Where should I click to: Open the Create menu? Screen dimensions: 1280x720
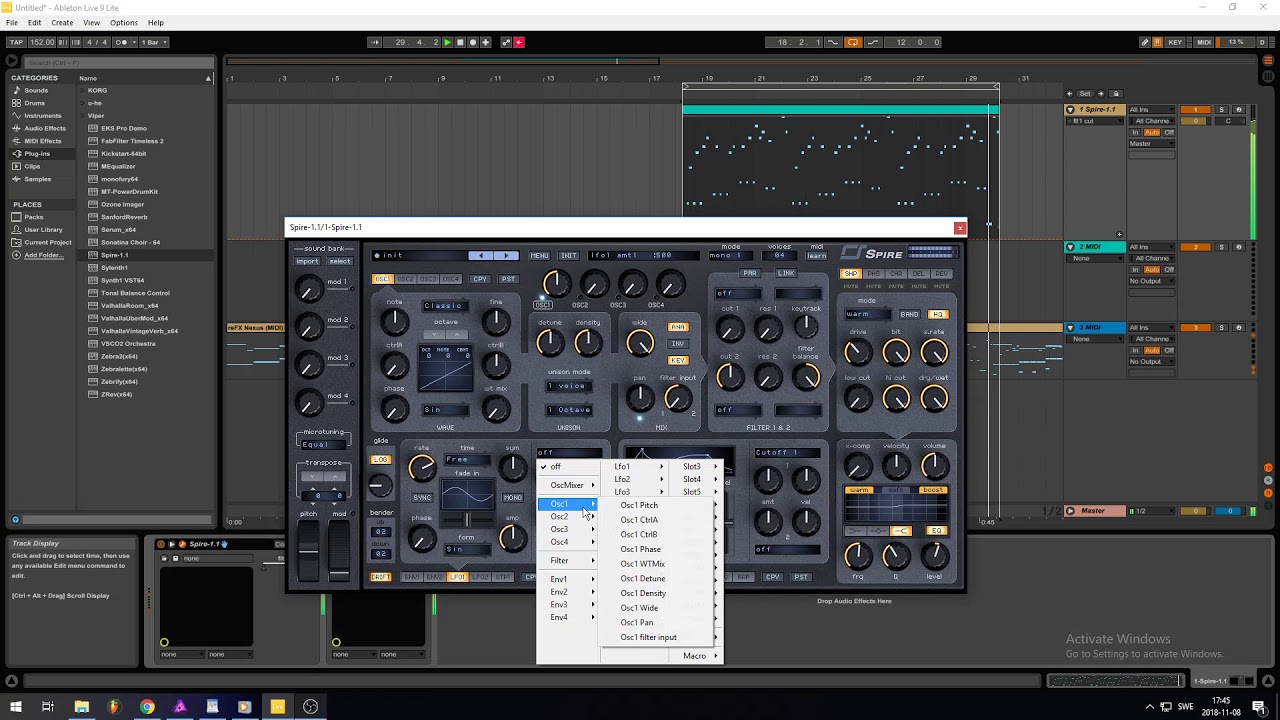click(x=62, y=22)
